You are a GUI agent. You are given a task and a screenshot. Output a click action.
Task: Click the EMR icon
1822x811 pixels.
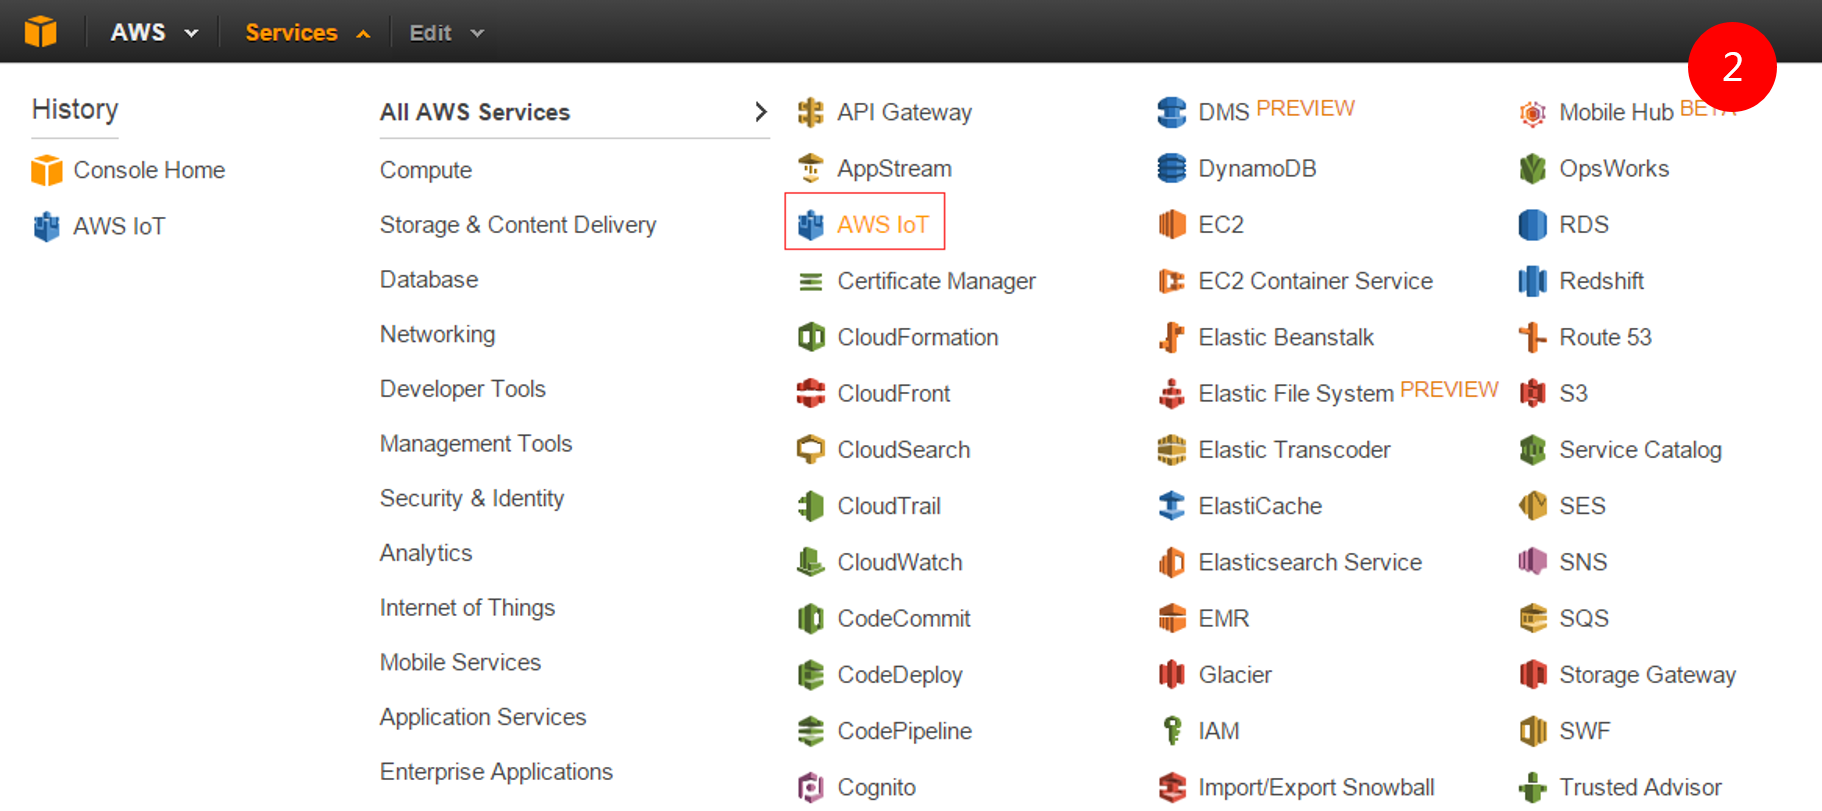[1172, 618]
